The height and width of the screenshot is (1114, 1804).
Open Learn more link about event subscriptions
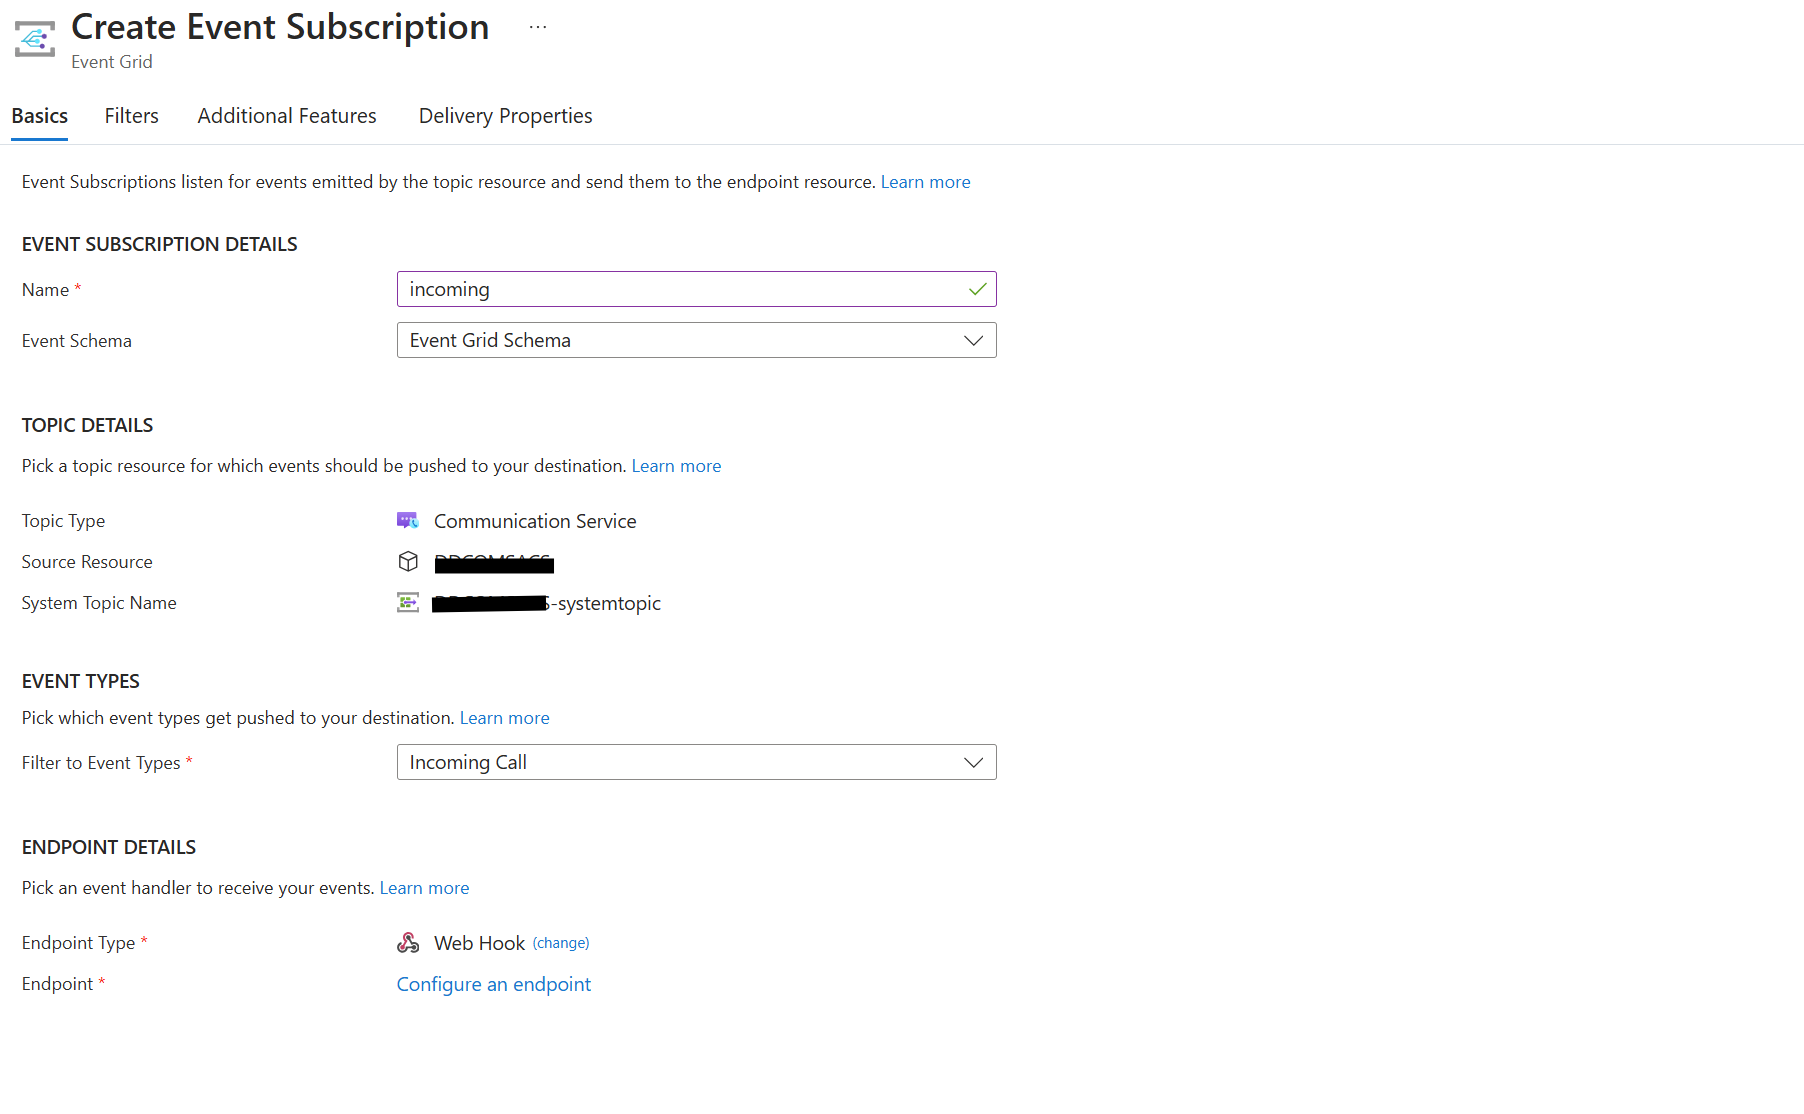926,182
